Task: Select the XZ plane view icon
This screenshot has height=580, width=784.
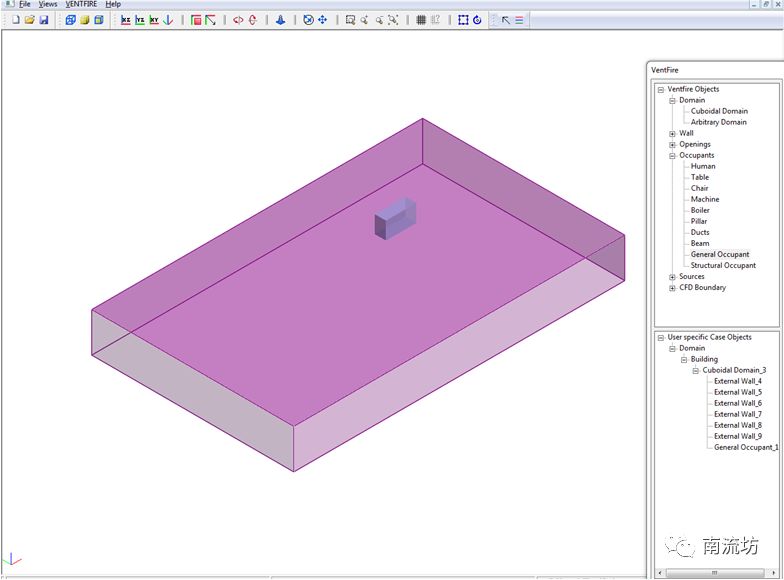Action: tap(126, 20)
